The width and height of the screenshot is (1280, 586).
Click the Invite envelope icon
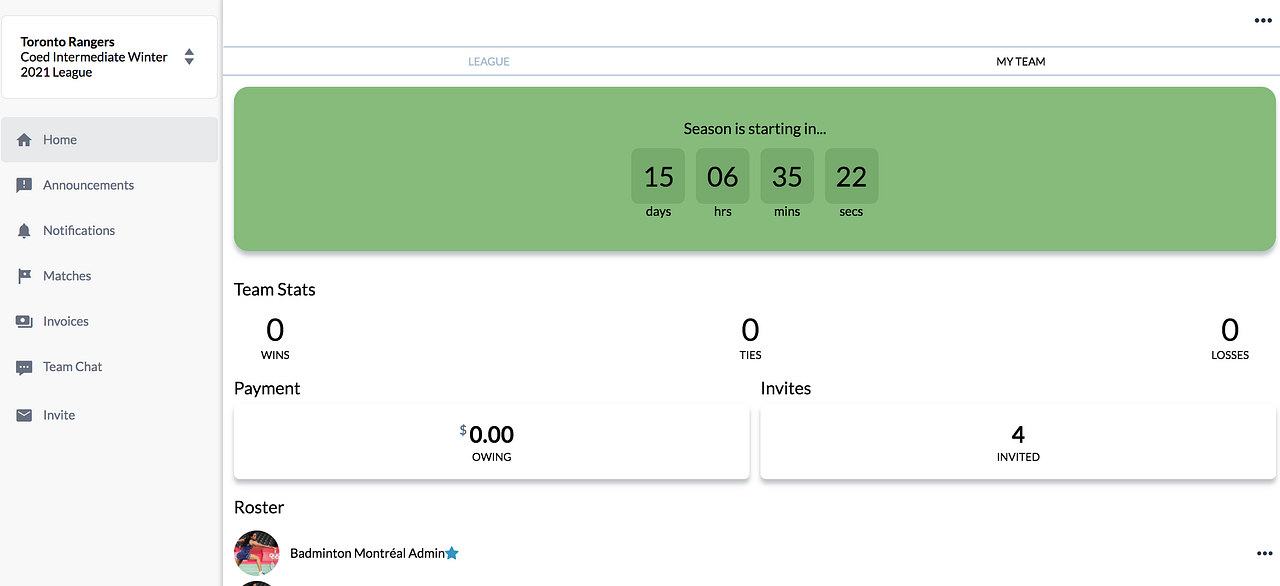[25, 415]
